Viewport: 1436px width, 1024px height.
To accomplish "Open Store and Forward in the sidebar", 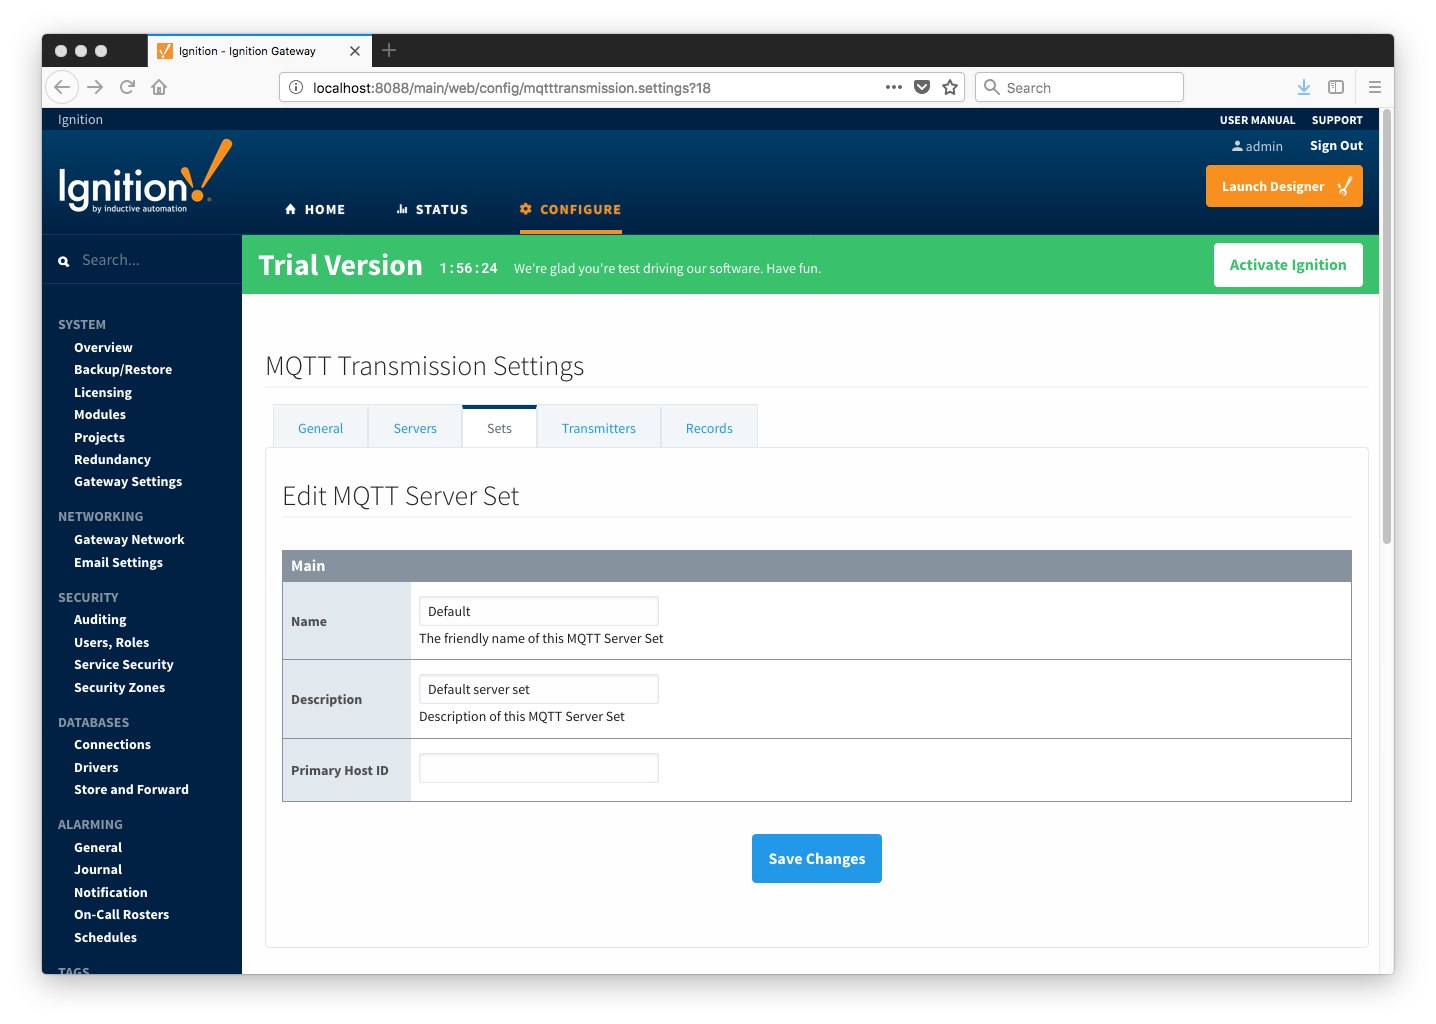I will coord(131,790).
